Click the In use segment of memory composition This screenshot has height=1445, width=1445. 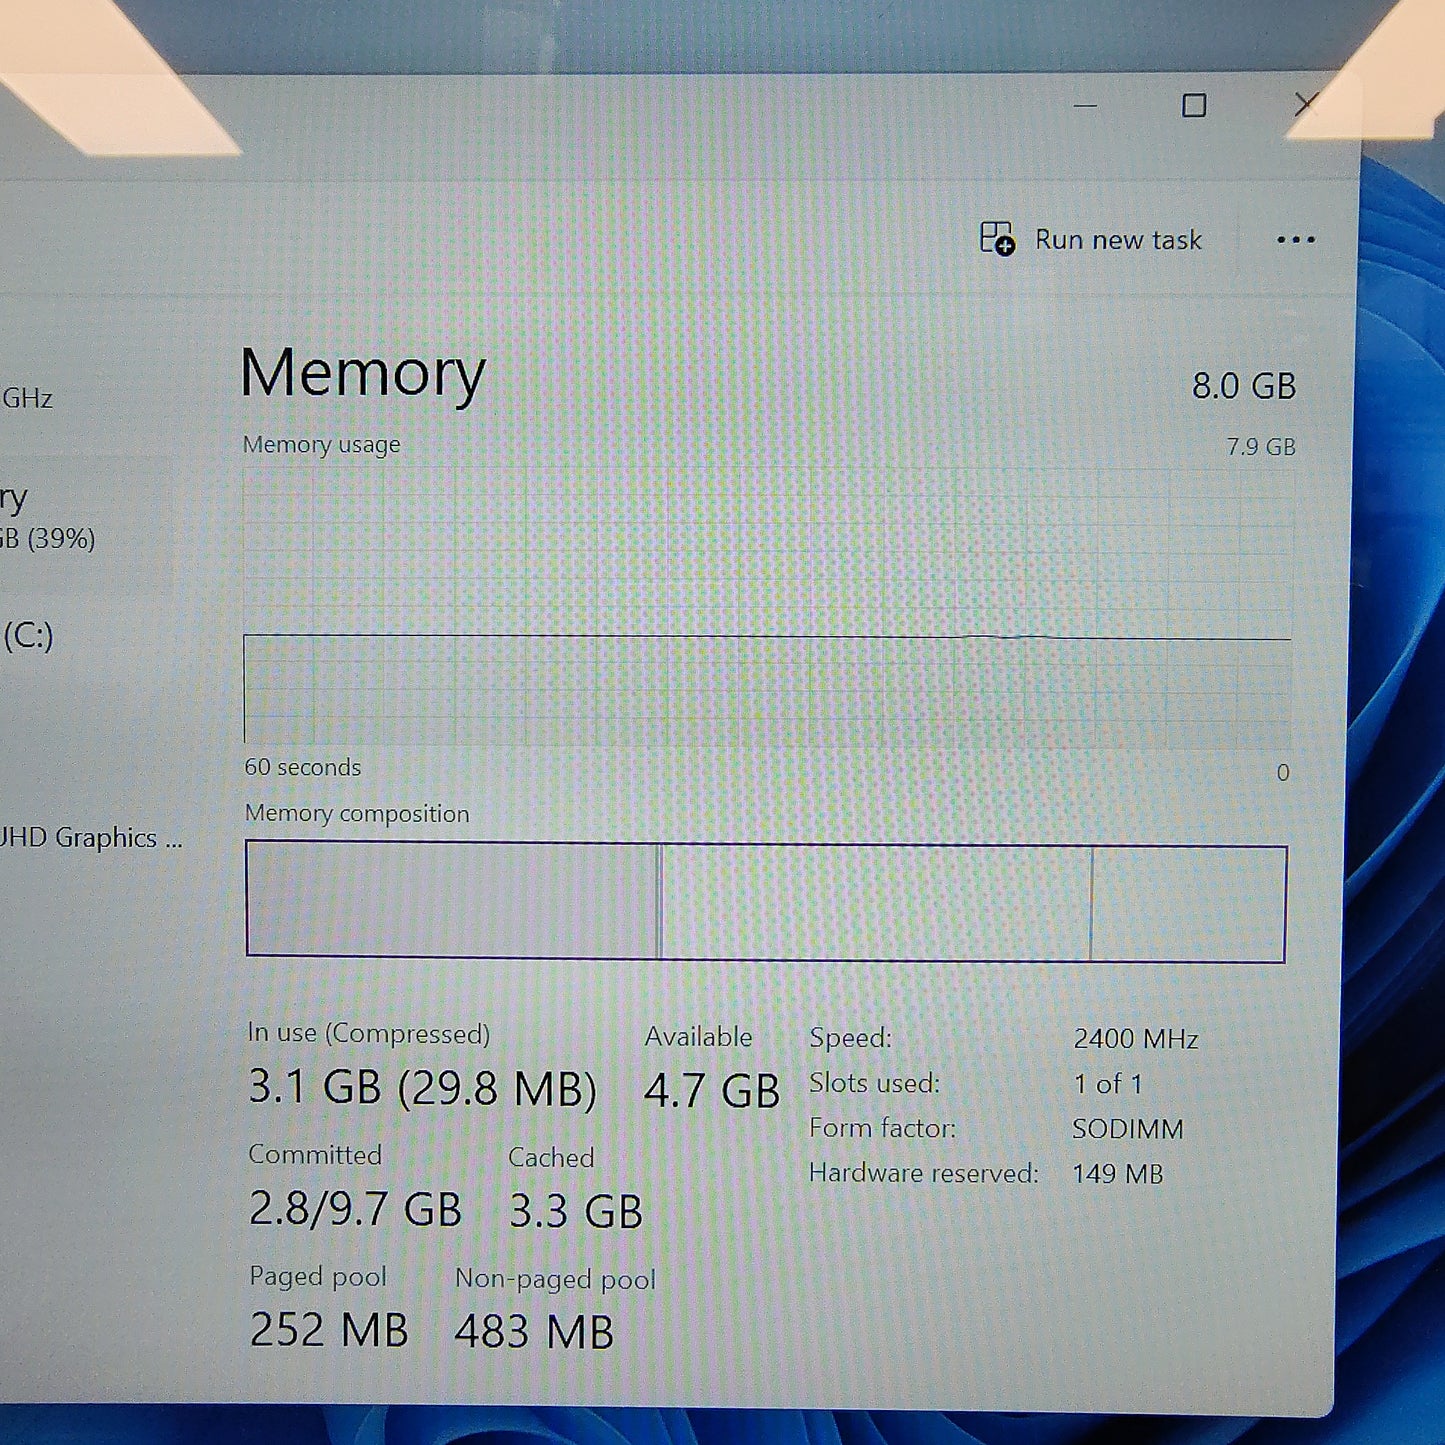click(x=450, y=898)
